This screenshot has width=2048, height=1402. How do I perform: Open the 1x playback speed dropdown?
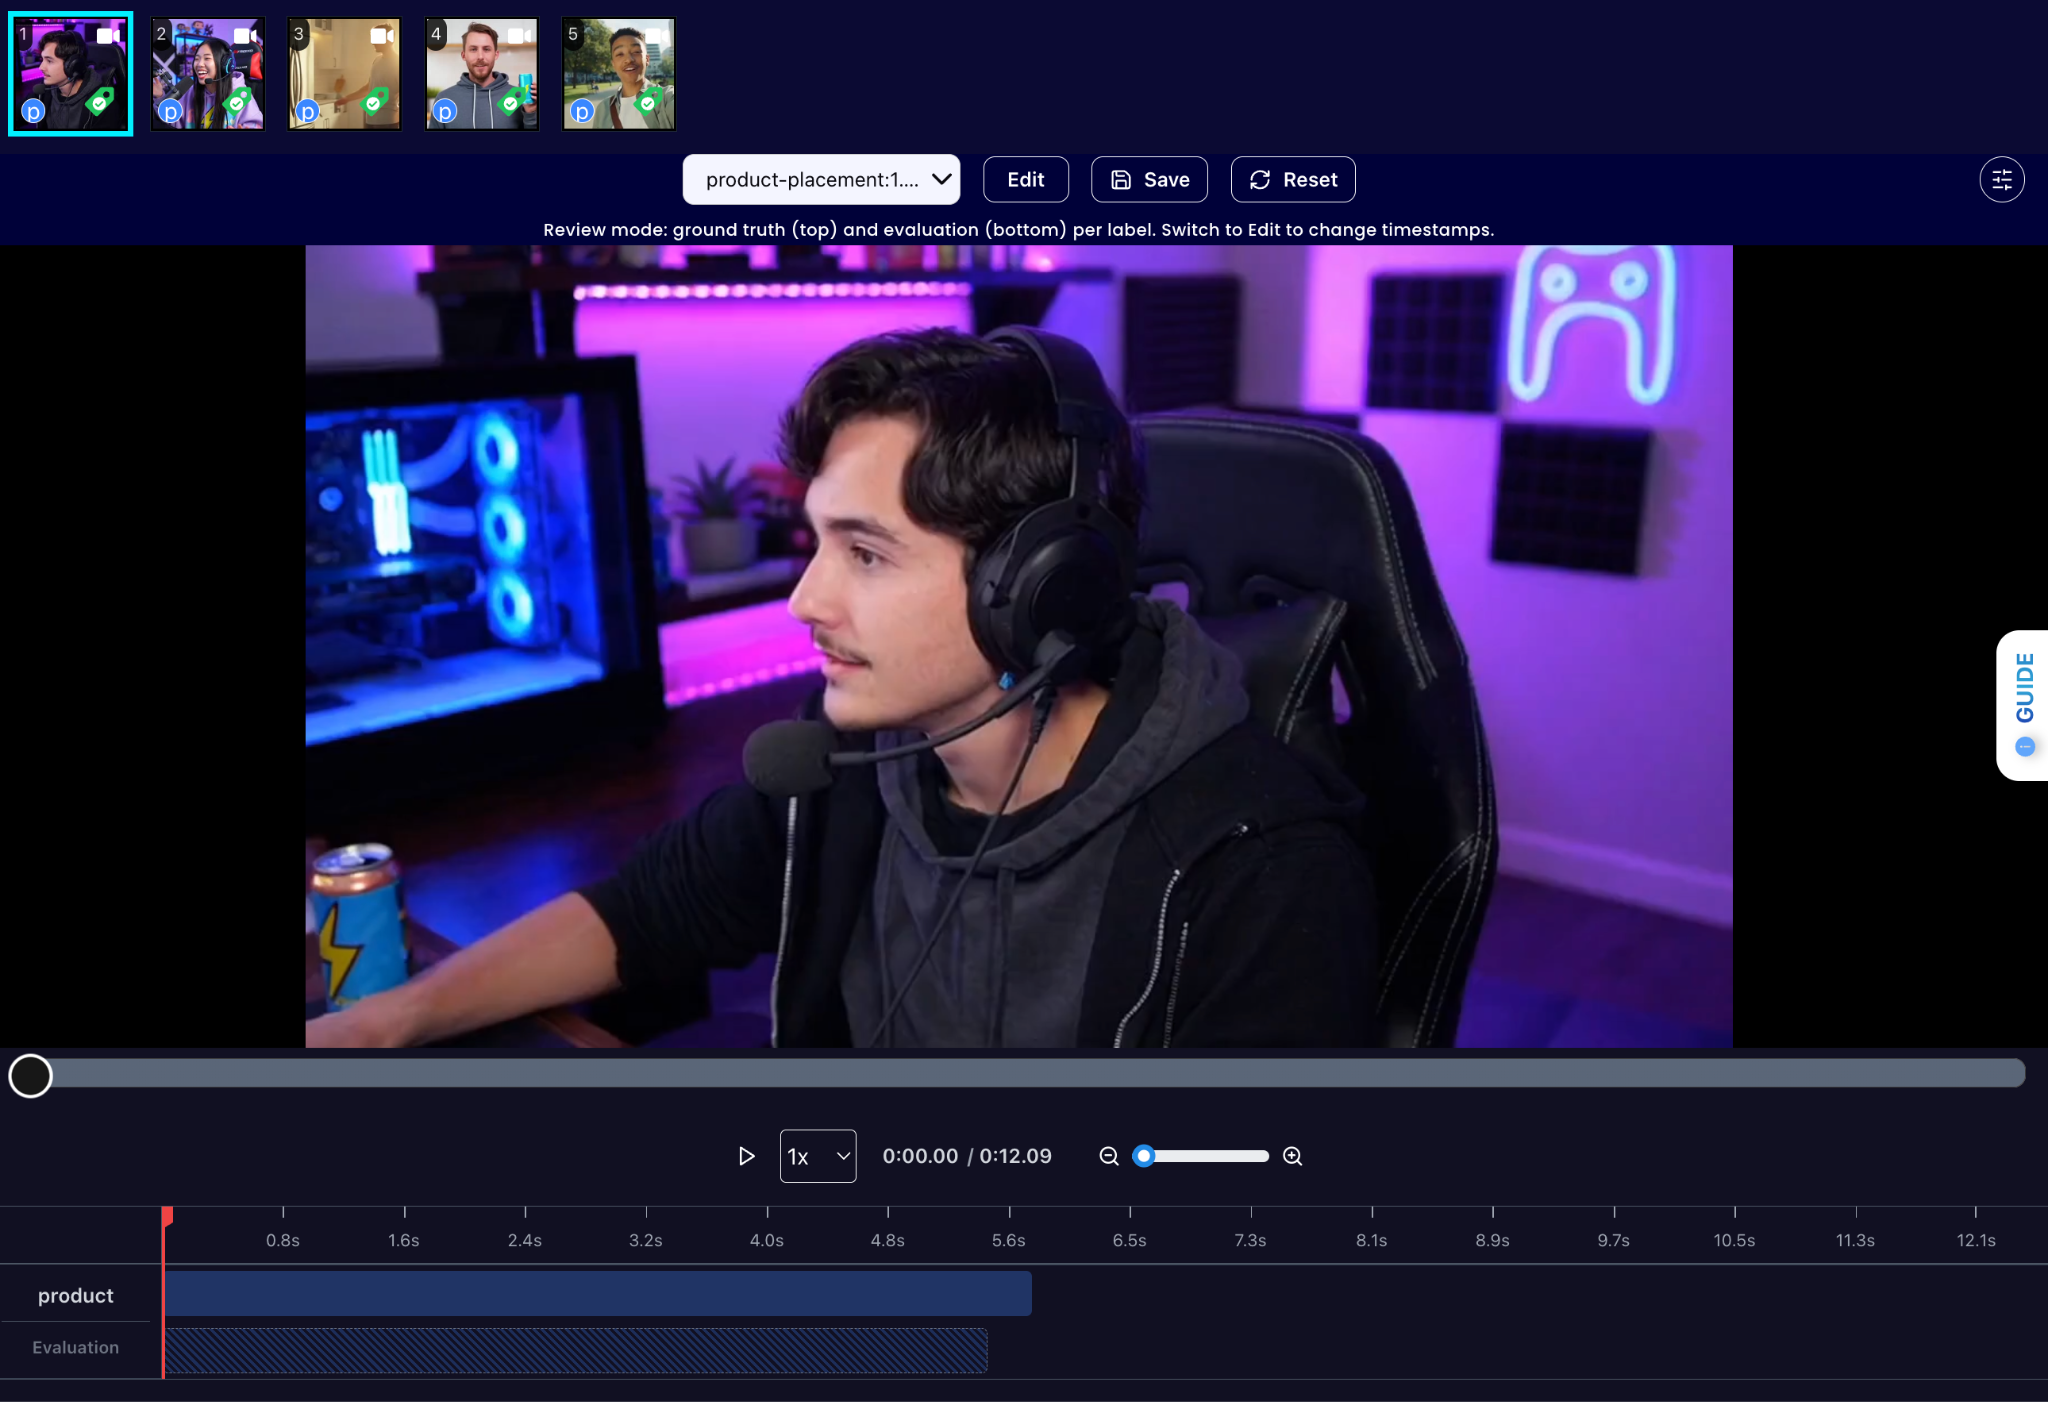coord(817,1156)
